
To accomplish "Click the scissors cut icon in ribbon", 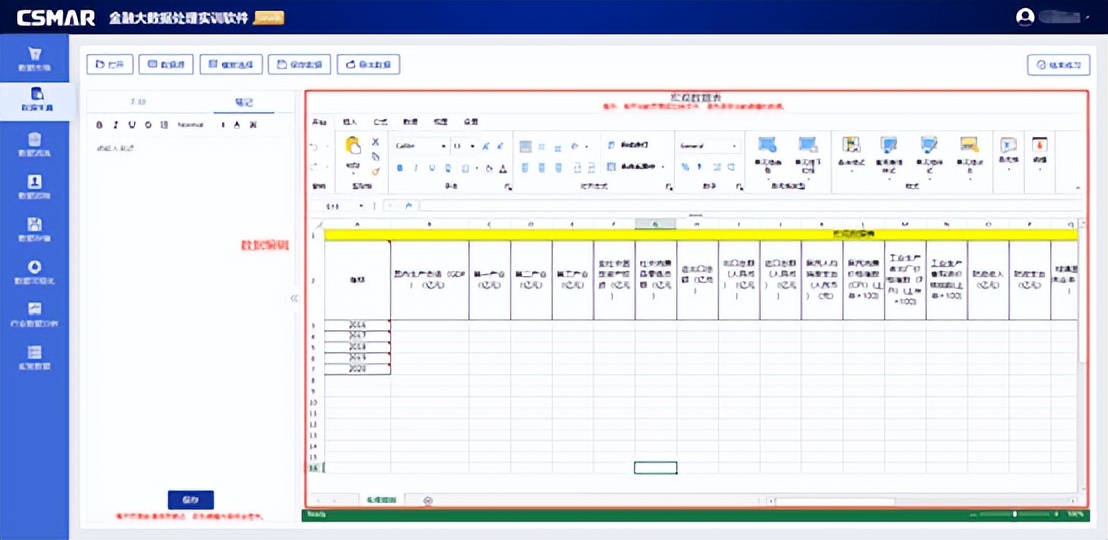I will point(376,143).
